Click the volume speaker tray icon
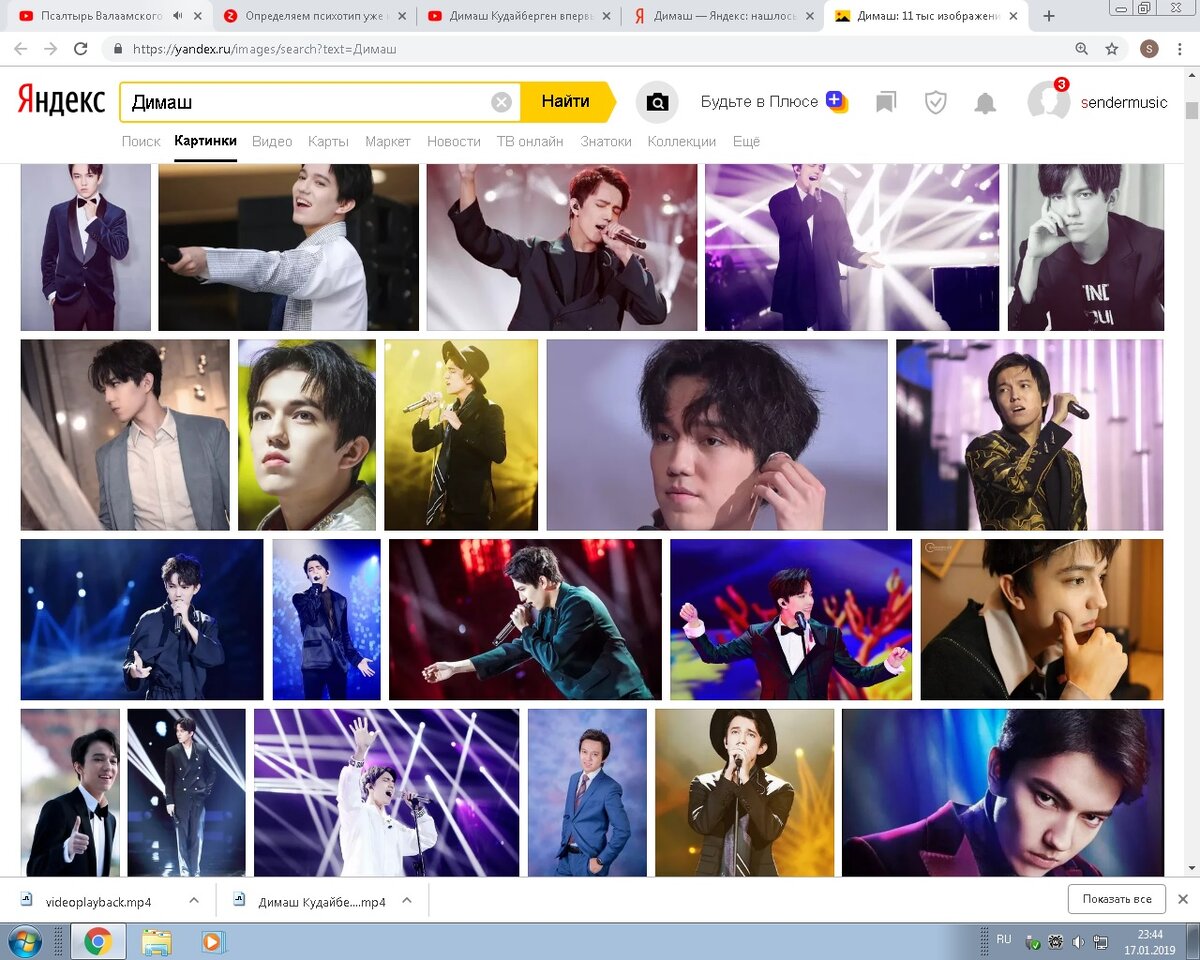The height and width of the screenshot is (960, 1200). [x=1078, y=942]
